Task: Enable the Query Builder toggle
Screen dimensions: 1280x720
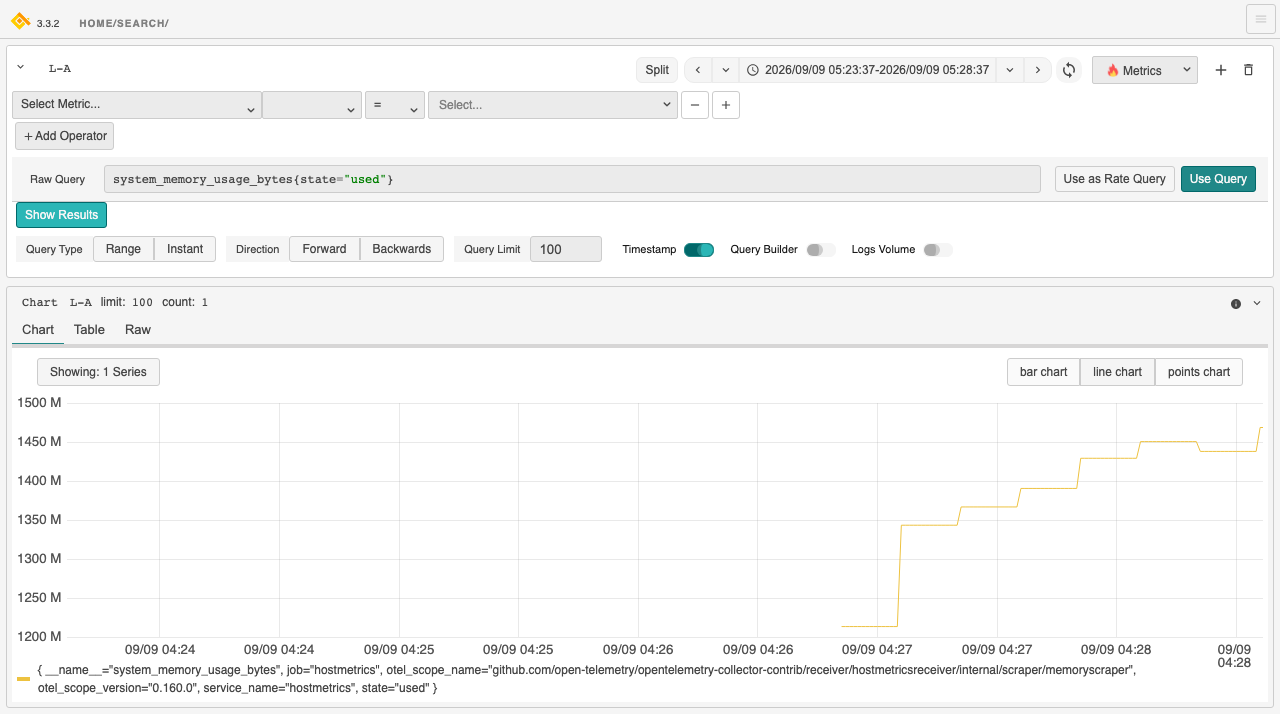Action: point(821,250)
